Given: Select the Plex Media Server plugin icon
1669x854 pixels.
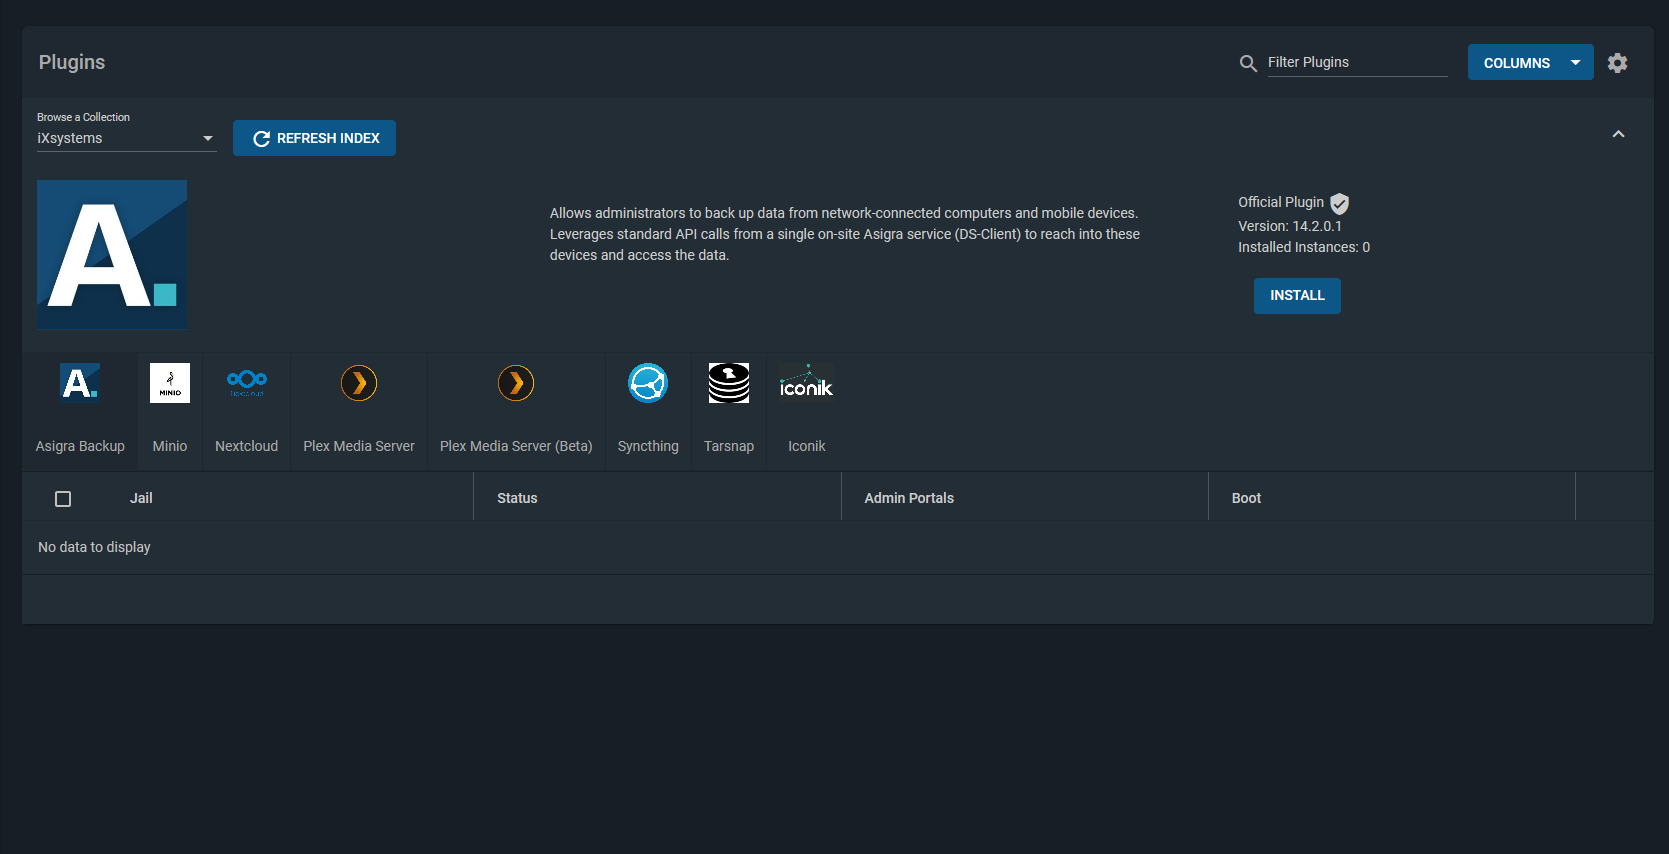Looking at the screenshot, I should point(359,383).
